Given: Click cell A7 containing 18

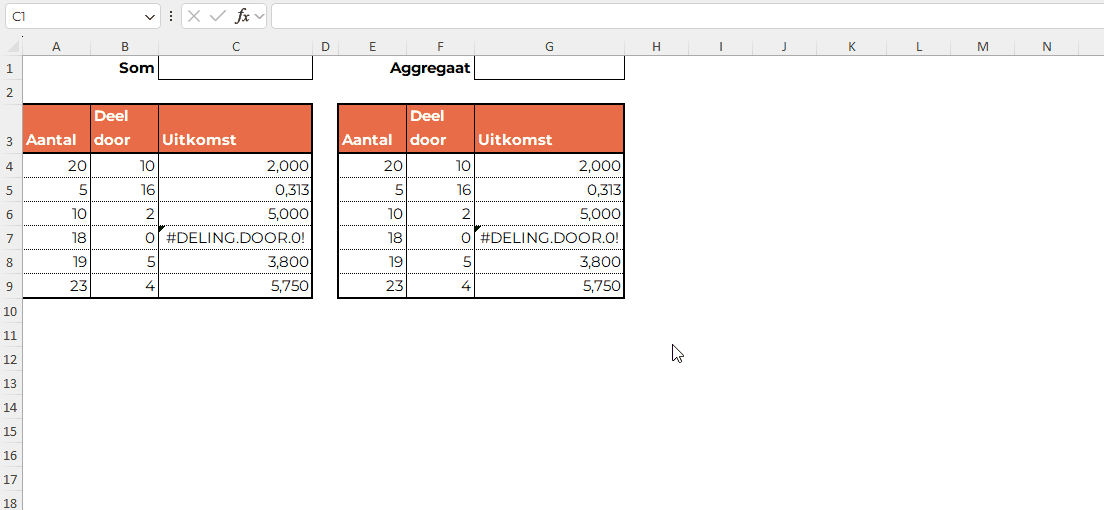Looking at the screenshot, I should pos(56,238).
